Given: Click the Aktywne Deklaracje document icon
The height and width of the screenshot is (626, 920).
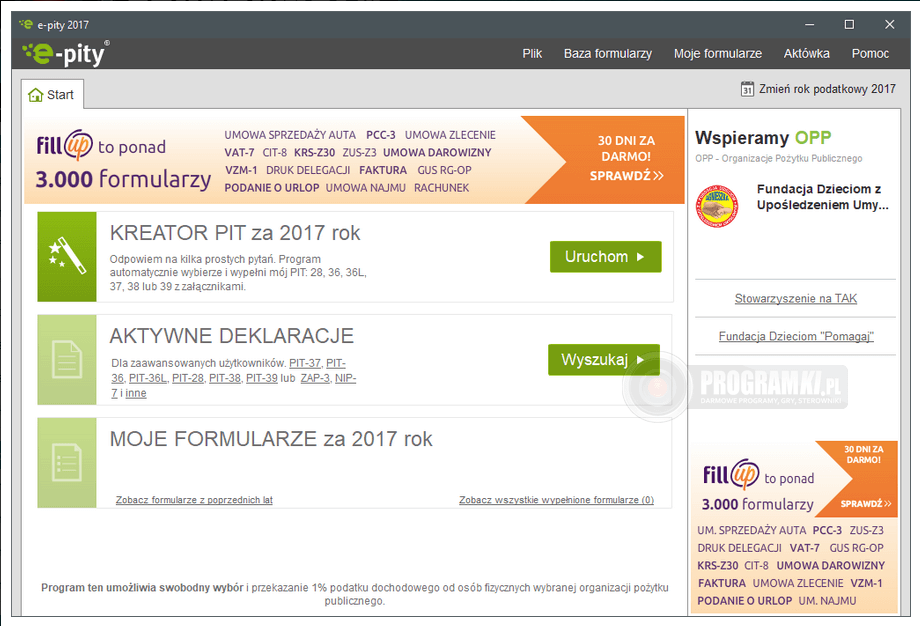Looking at the screenshot, I should (x=67, y=360).
